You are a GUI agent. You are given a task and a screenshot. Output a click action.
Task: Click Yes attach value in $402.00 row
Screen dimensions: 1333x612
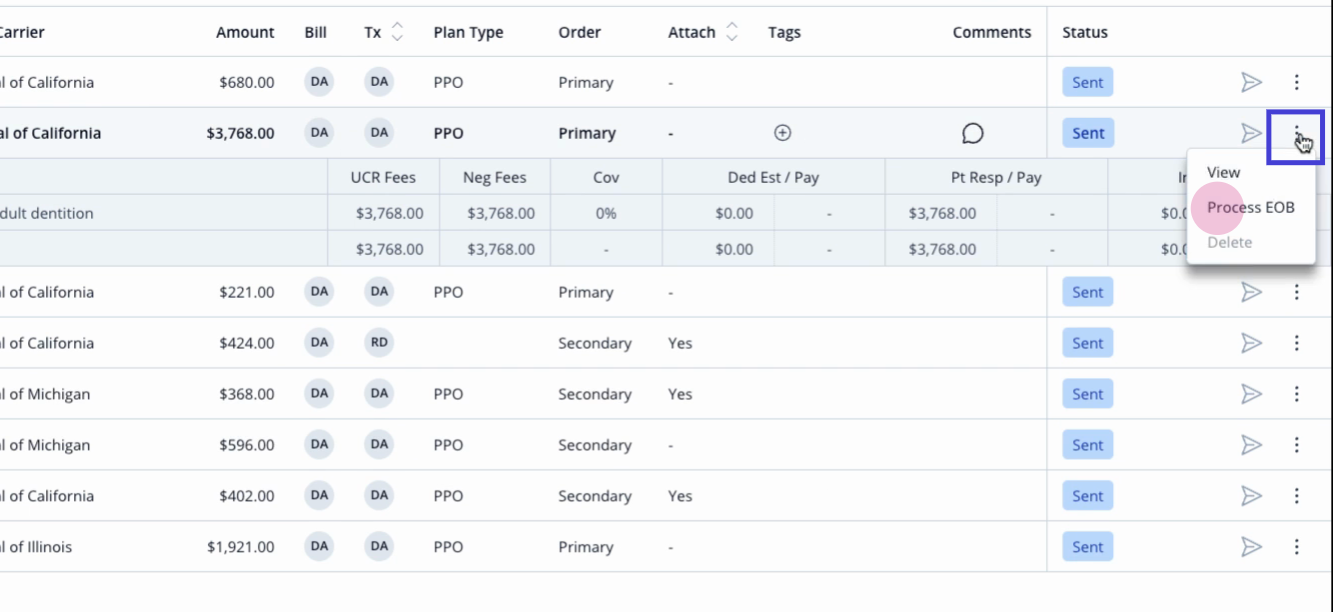[x=680, y=496]
